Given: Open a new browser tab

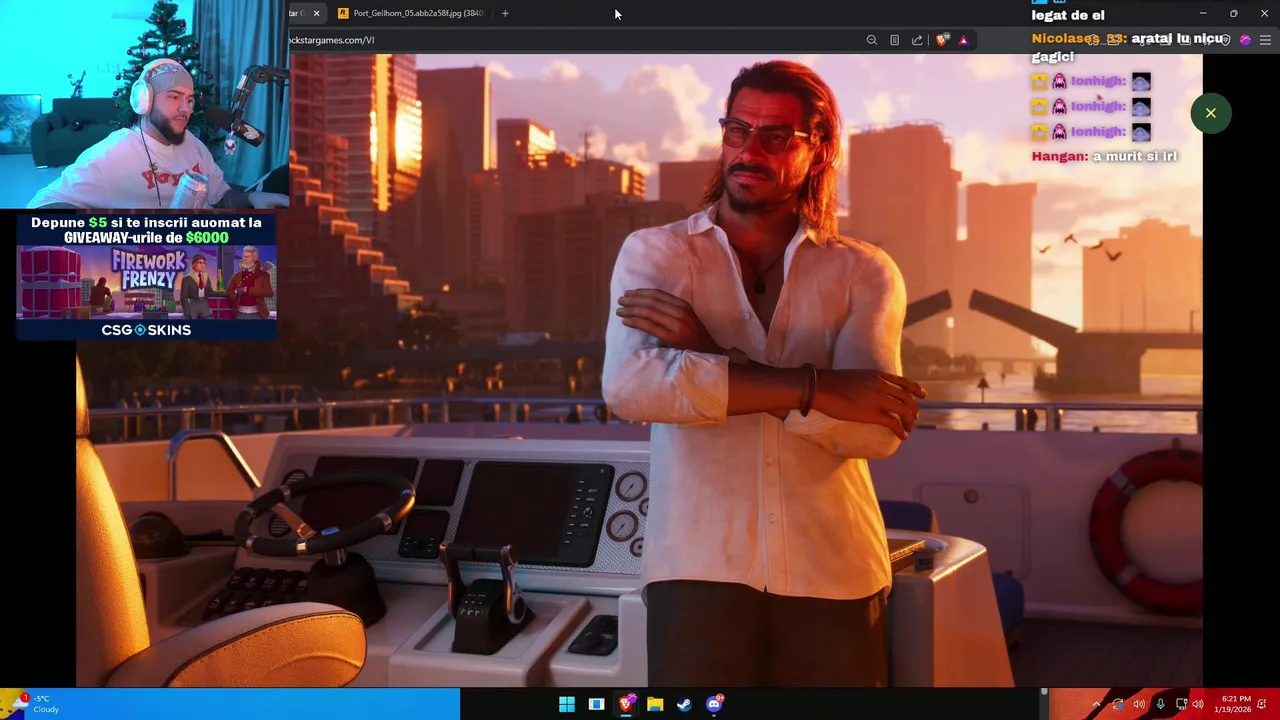Looking at the screenshot, I should coord(505,13).
